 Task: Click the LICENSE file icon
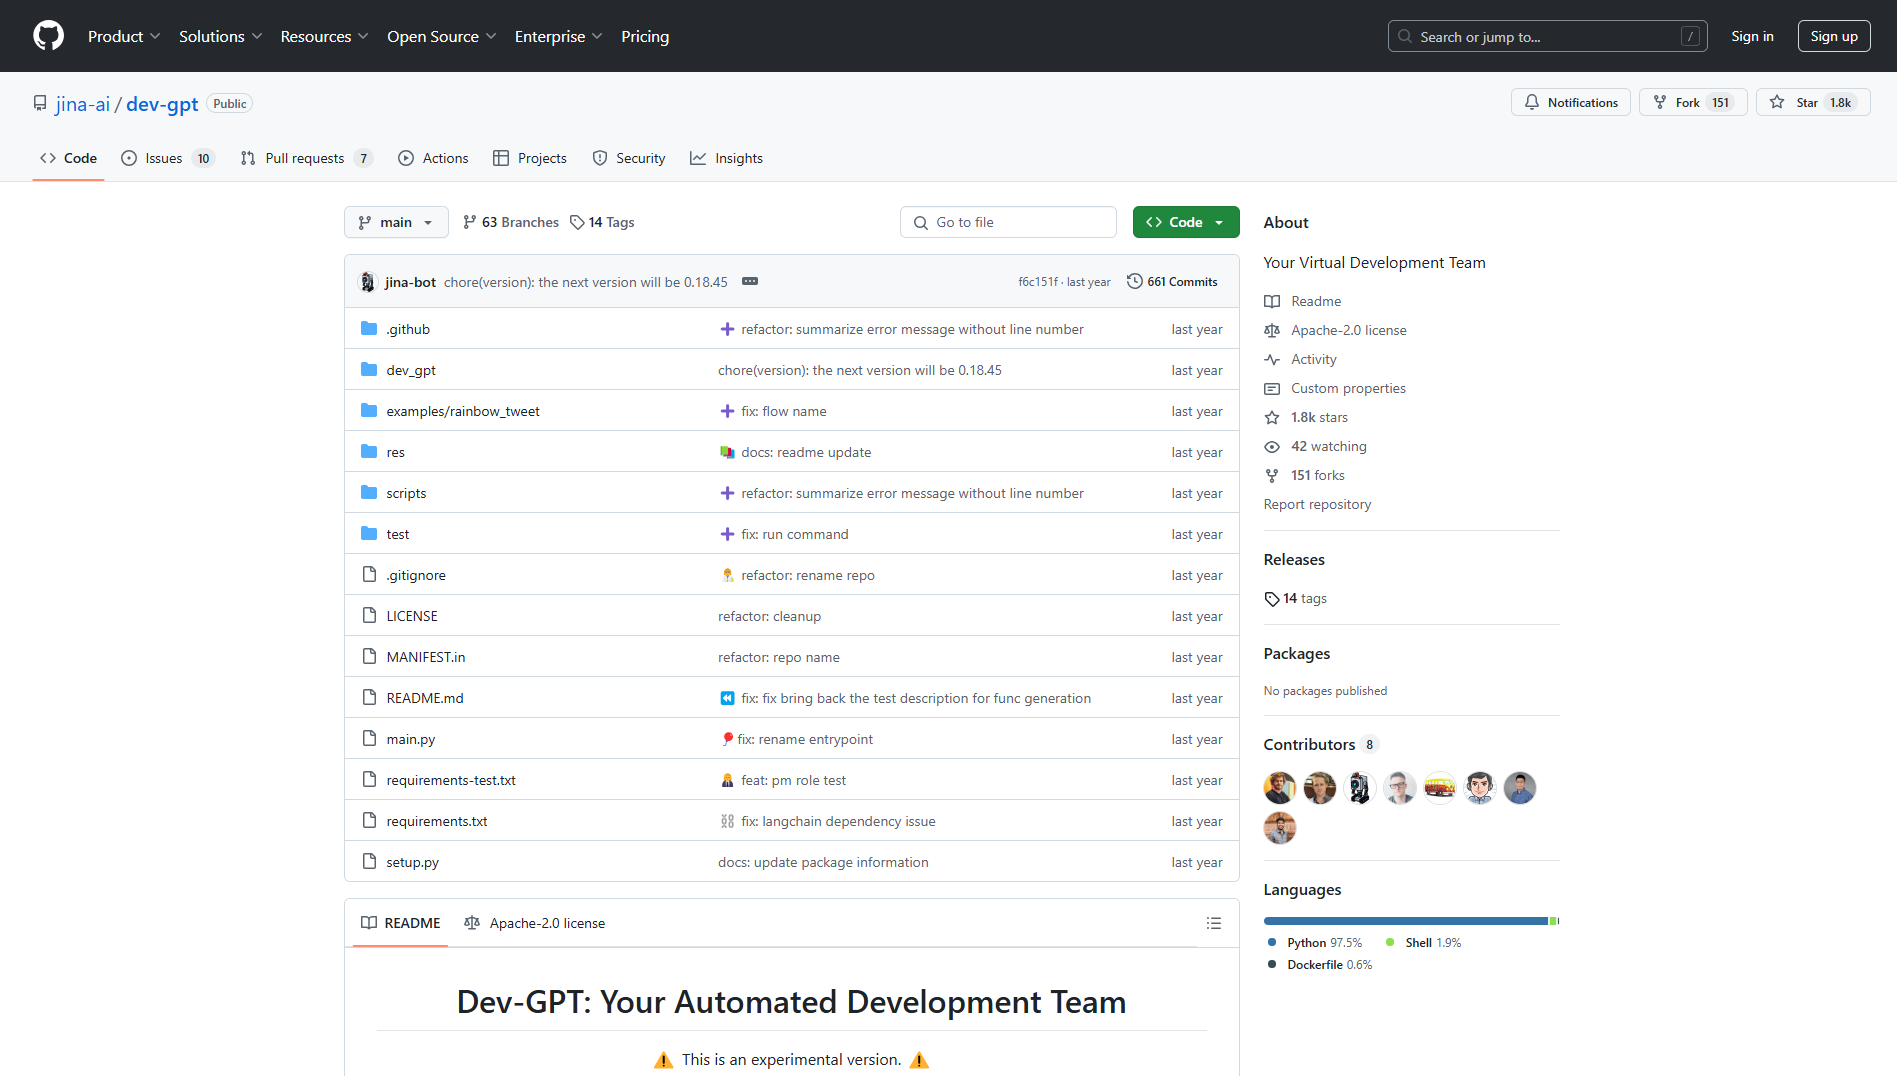pyautogui.click(x=369, y=616)
